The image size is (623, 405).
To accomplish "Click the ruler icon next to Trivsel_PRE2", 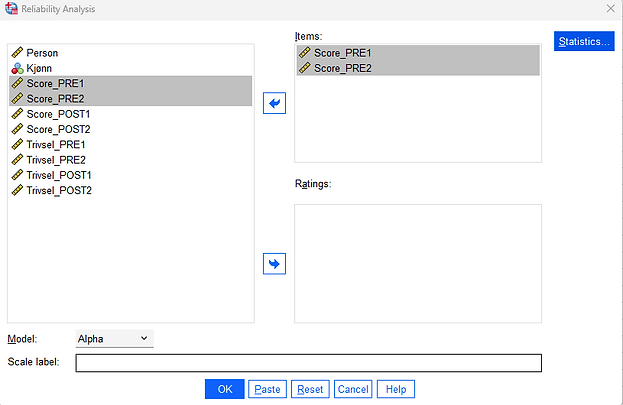I will click(17, 160).
